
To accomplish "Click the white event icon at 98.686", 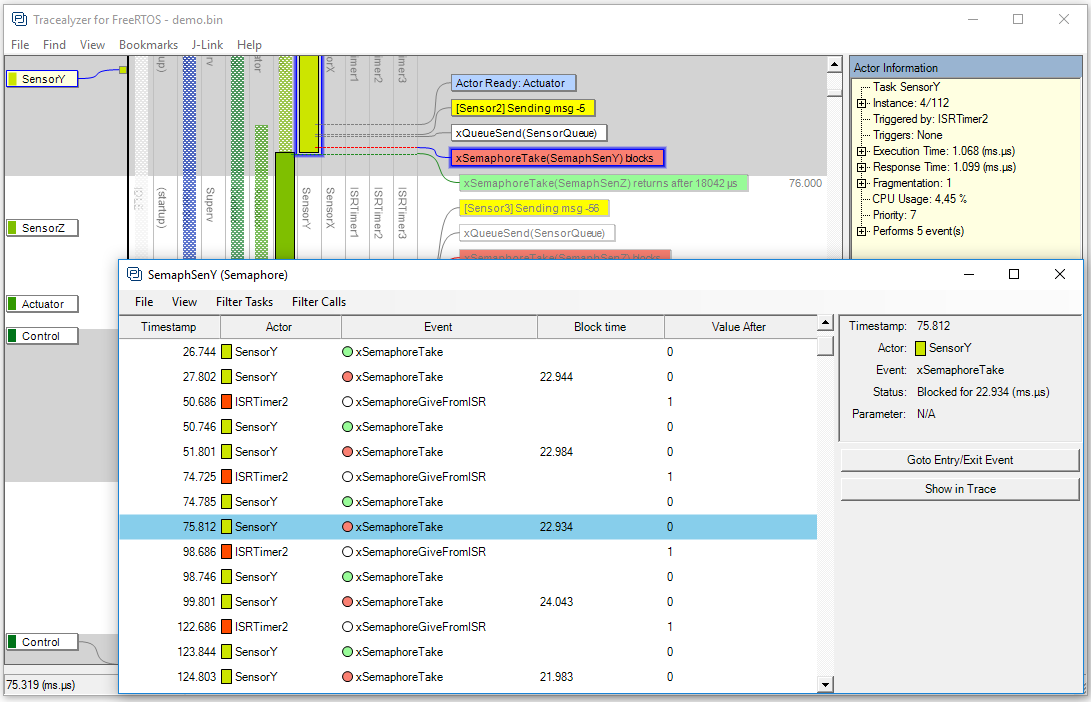I will click(347, 552).
